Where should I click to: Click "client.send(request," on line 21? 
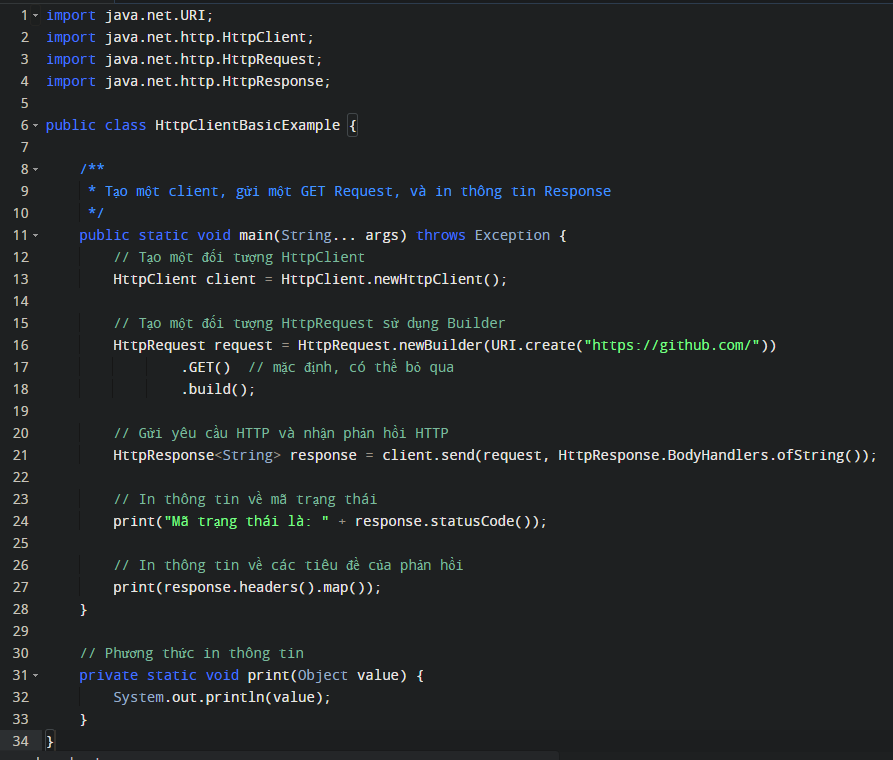coord(466,455)
